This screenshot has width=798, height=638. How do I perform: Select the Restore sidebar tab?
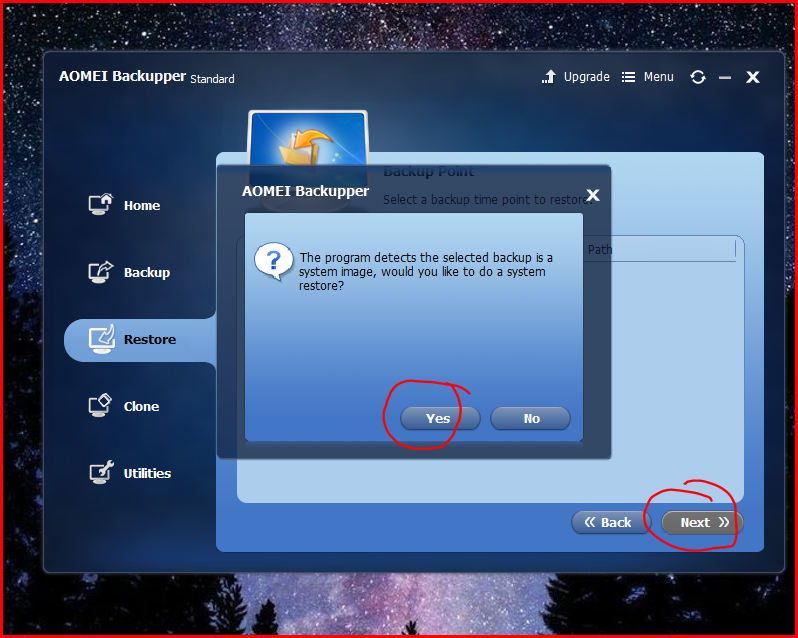[x=140, y=340]
